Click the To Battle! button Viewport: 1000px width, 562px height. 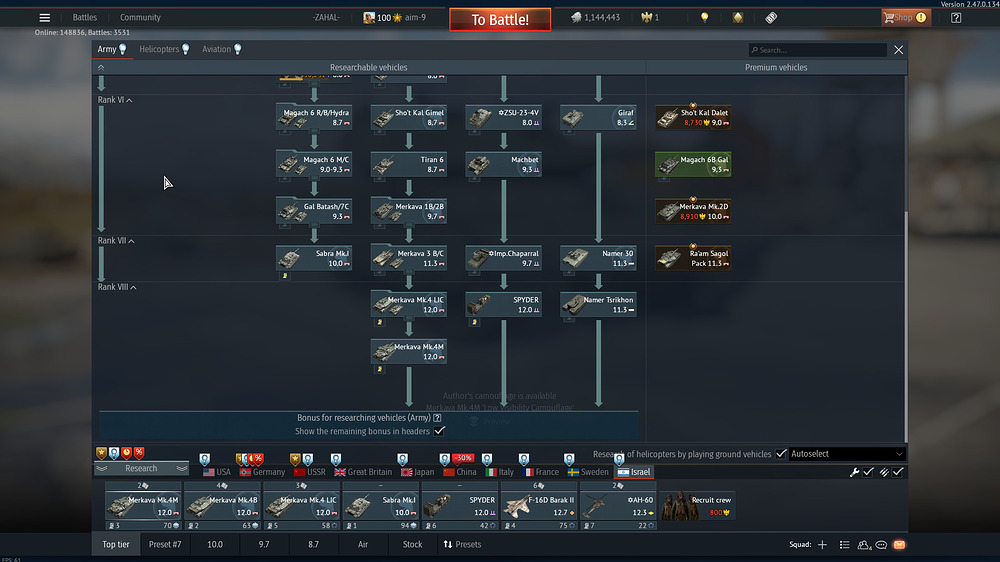500,19
